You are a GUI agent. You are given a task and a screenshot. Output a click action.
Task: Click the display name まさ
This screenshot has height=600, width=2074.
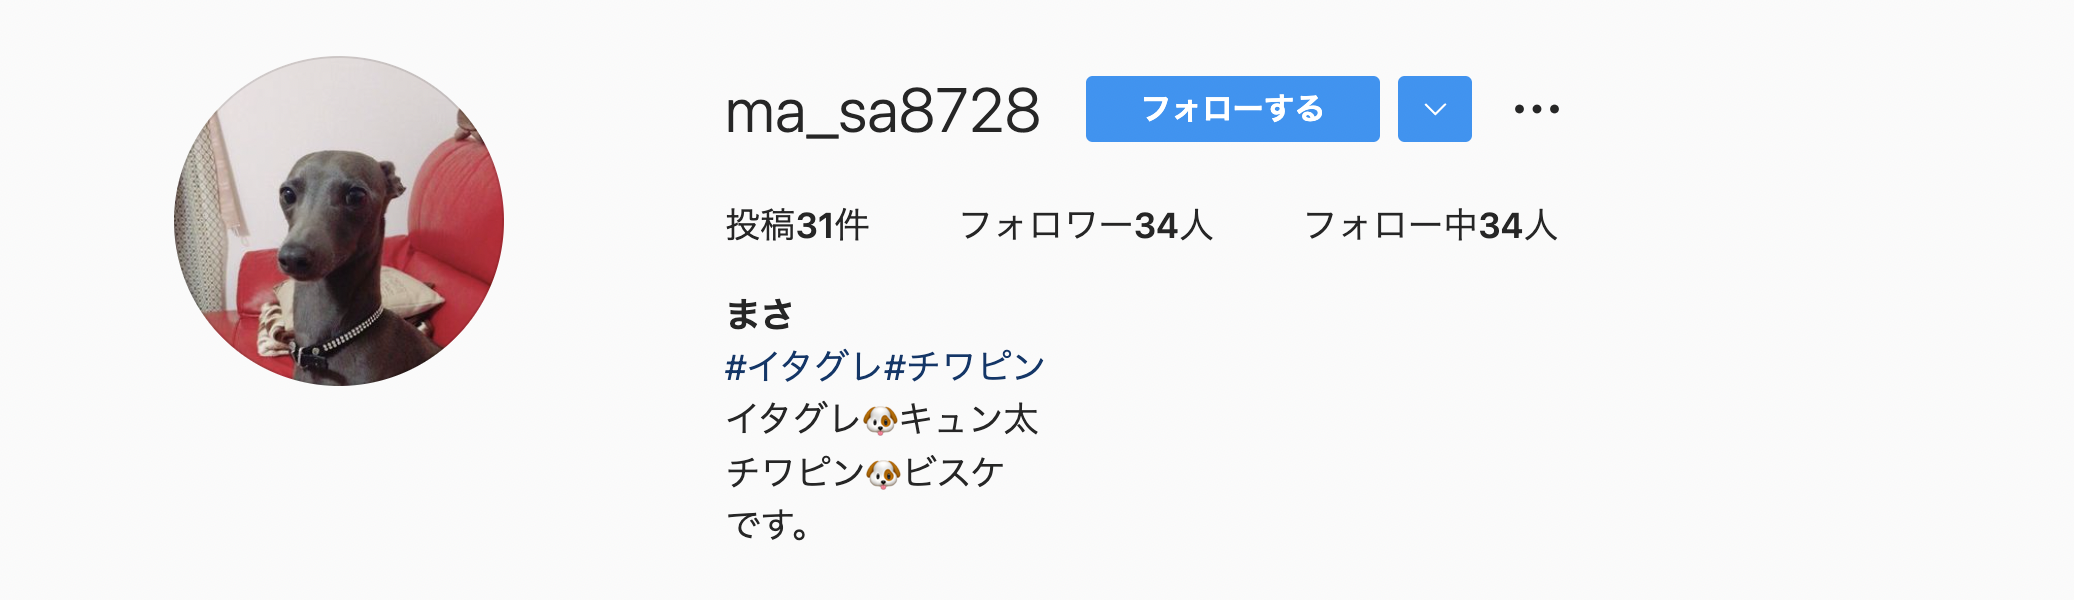759,314
